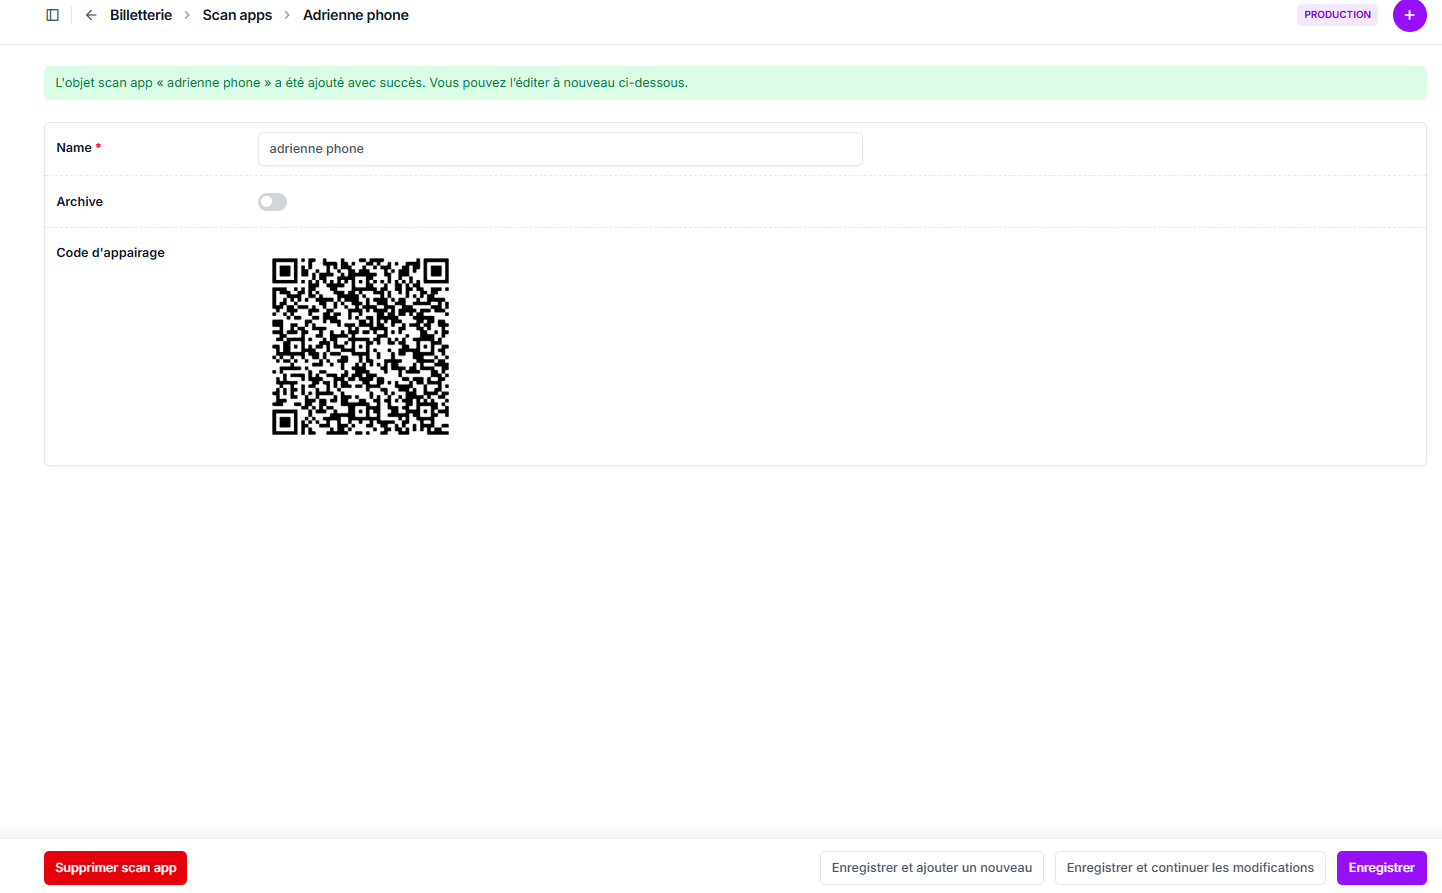Focus the Name input field
The height and width of the screenshot is (893, 1442).
tap(560, 149)
